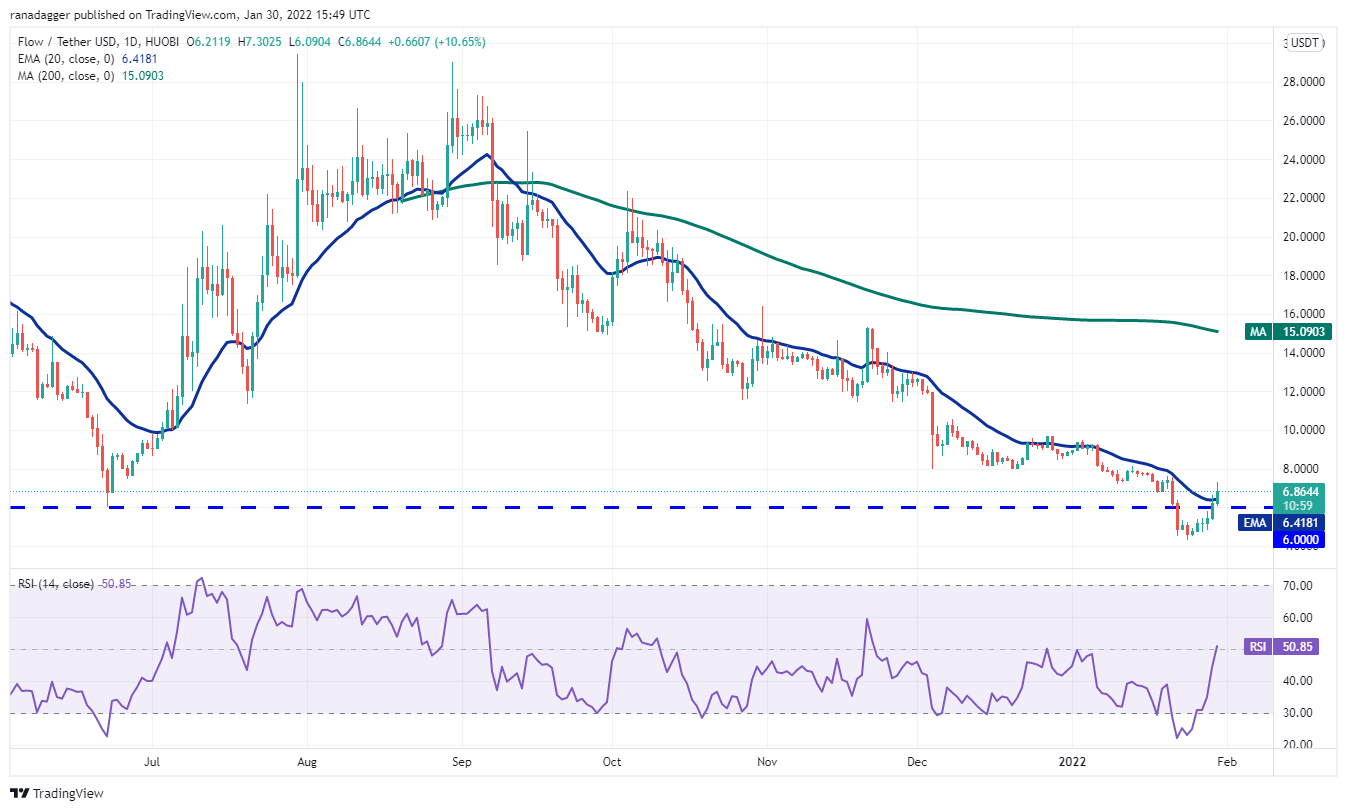Click the Sep label on time axis
The height and width of the screenshot is (811, 1347).
pos(460,760)
